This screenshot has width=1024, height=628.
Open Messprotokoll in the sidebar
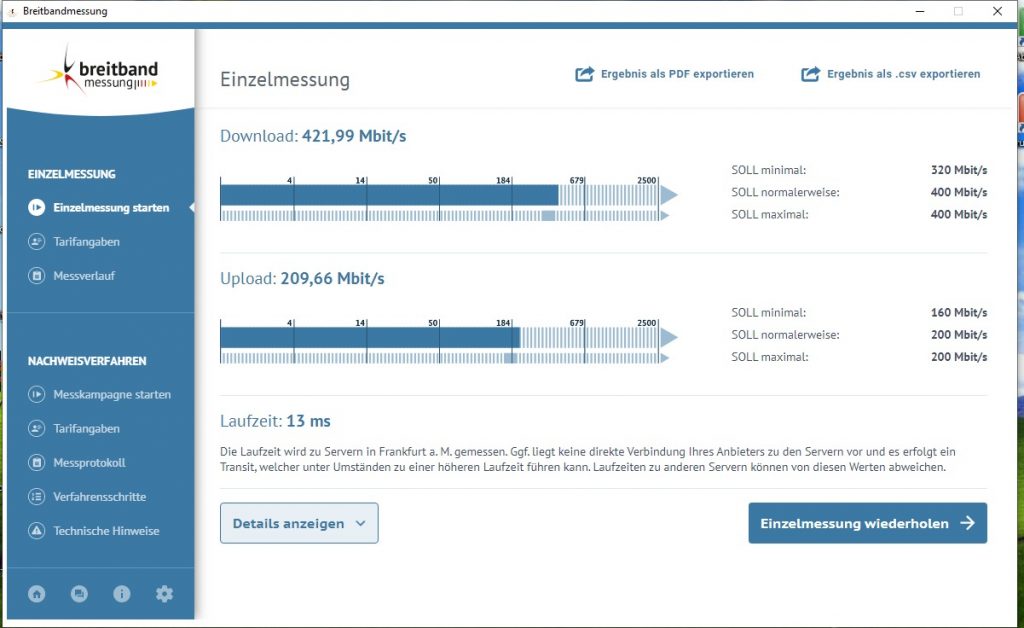[x=89, y=463]
